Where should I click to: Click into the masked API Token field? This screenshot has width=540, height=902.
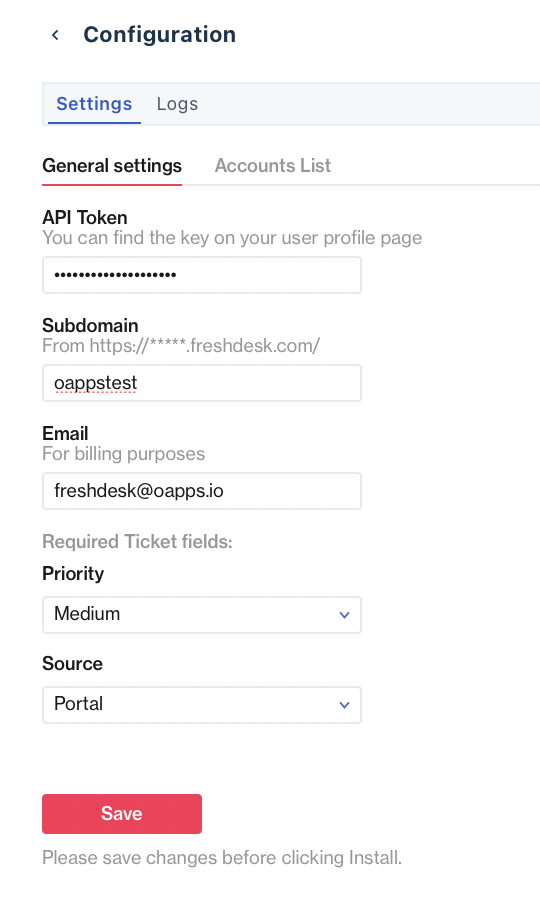[202, 275]
